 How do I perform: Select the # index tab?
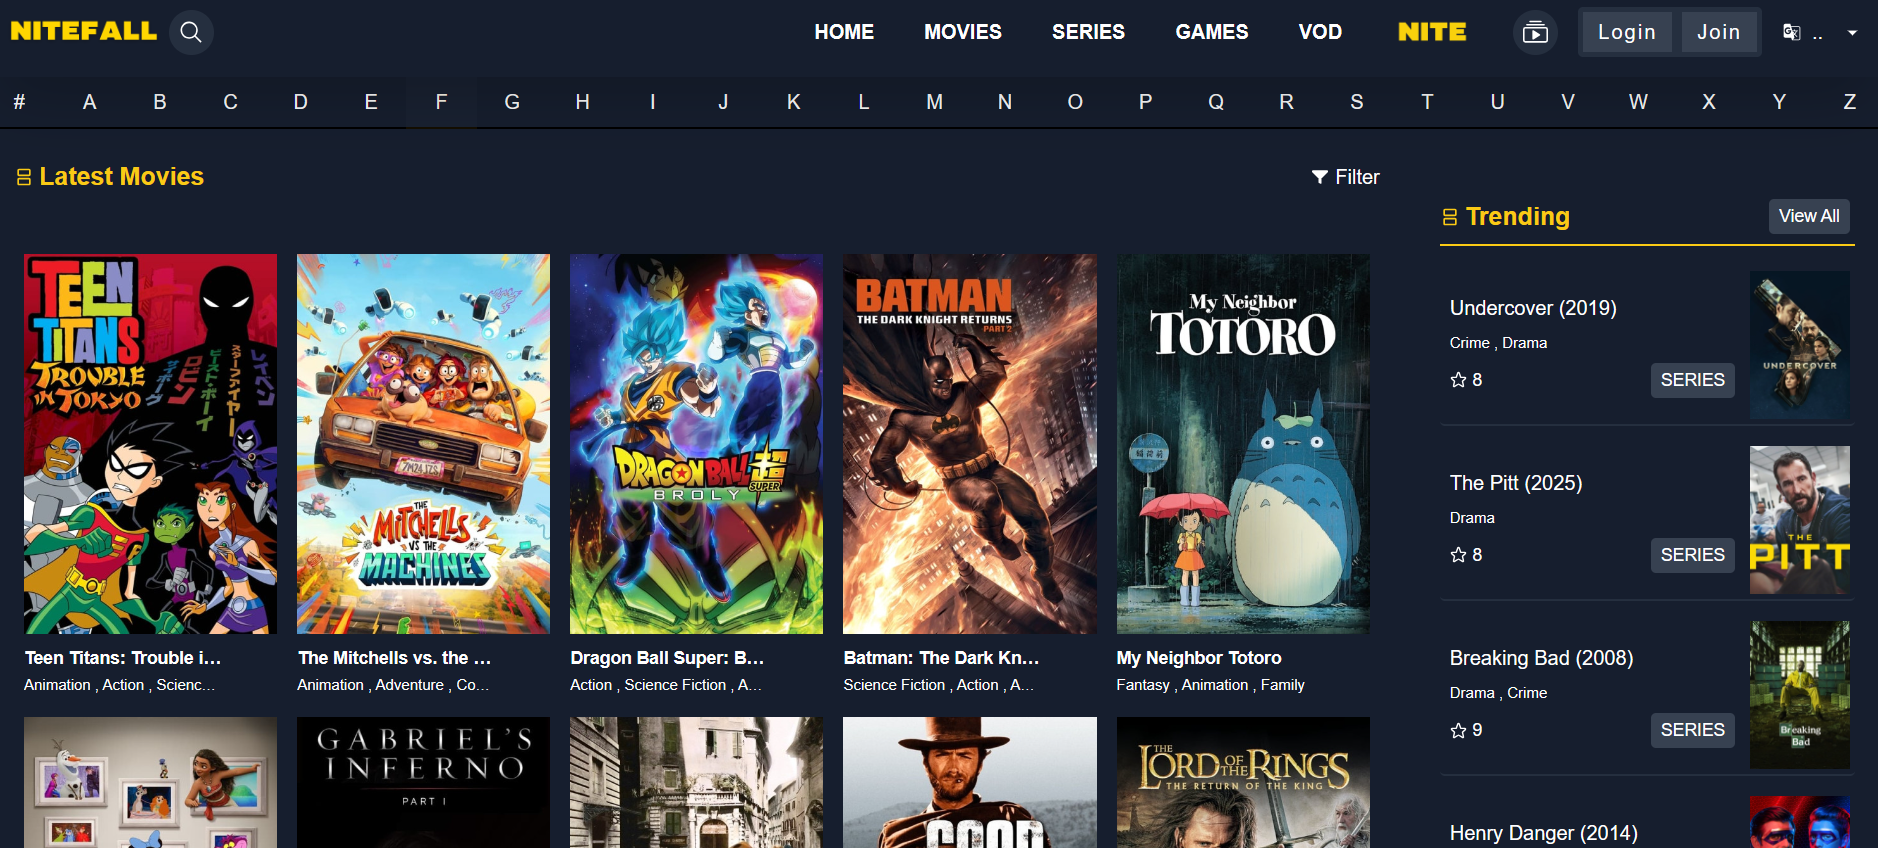click(x=19, y=102)
